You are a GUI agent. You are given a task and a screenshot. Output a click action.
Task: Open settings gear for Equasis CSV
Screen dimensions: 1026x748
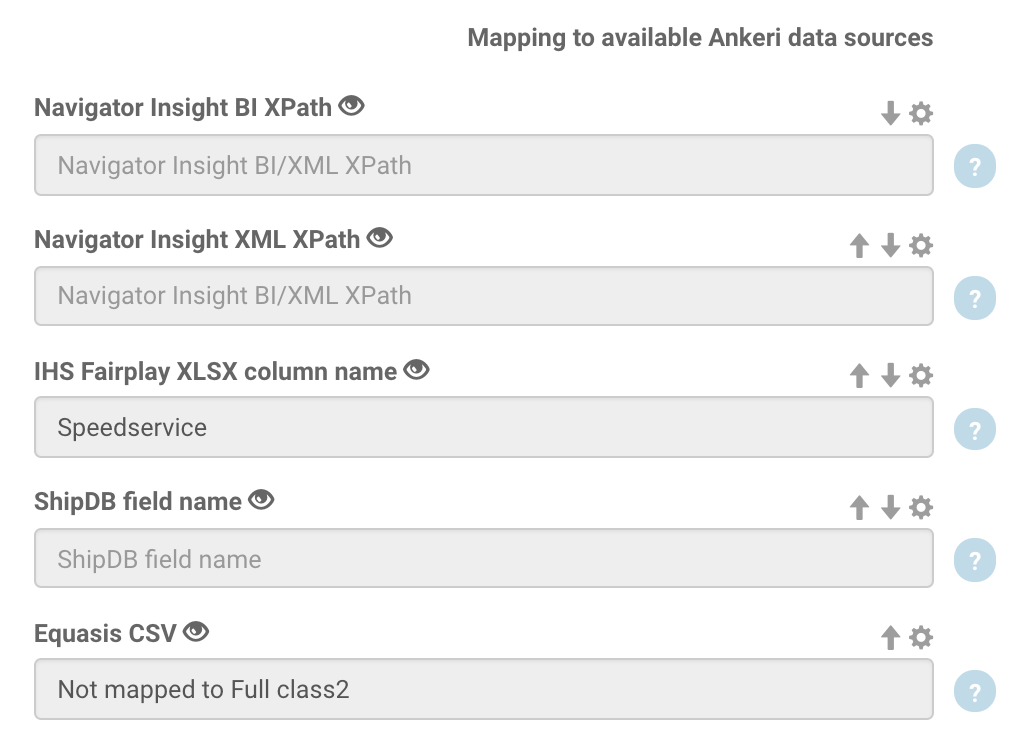(920, 636)
